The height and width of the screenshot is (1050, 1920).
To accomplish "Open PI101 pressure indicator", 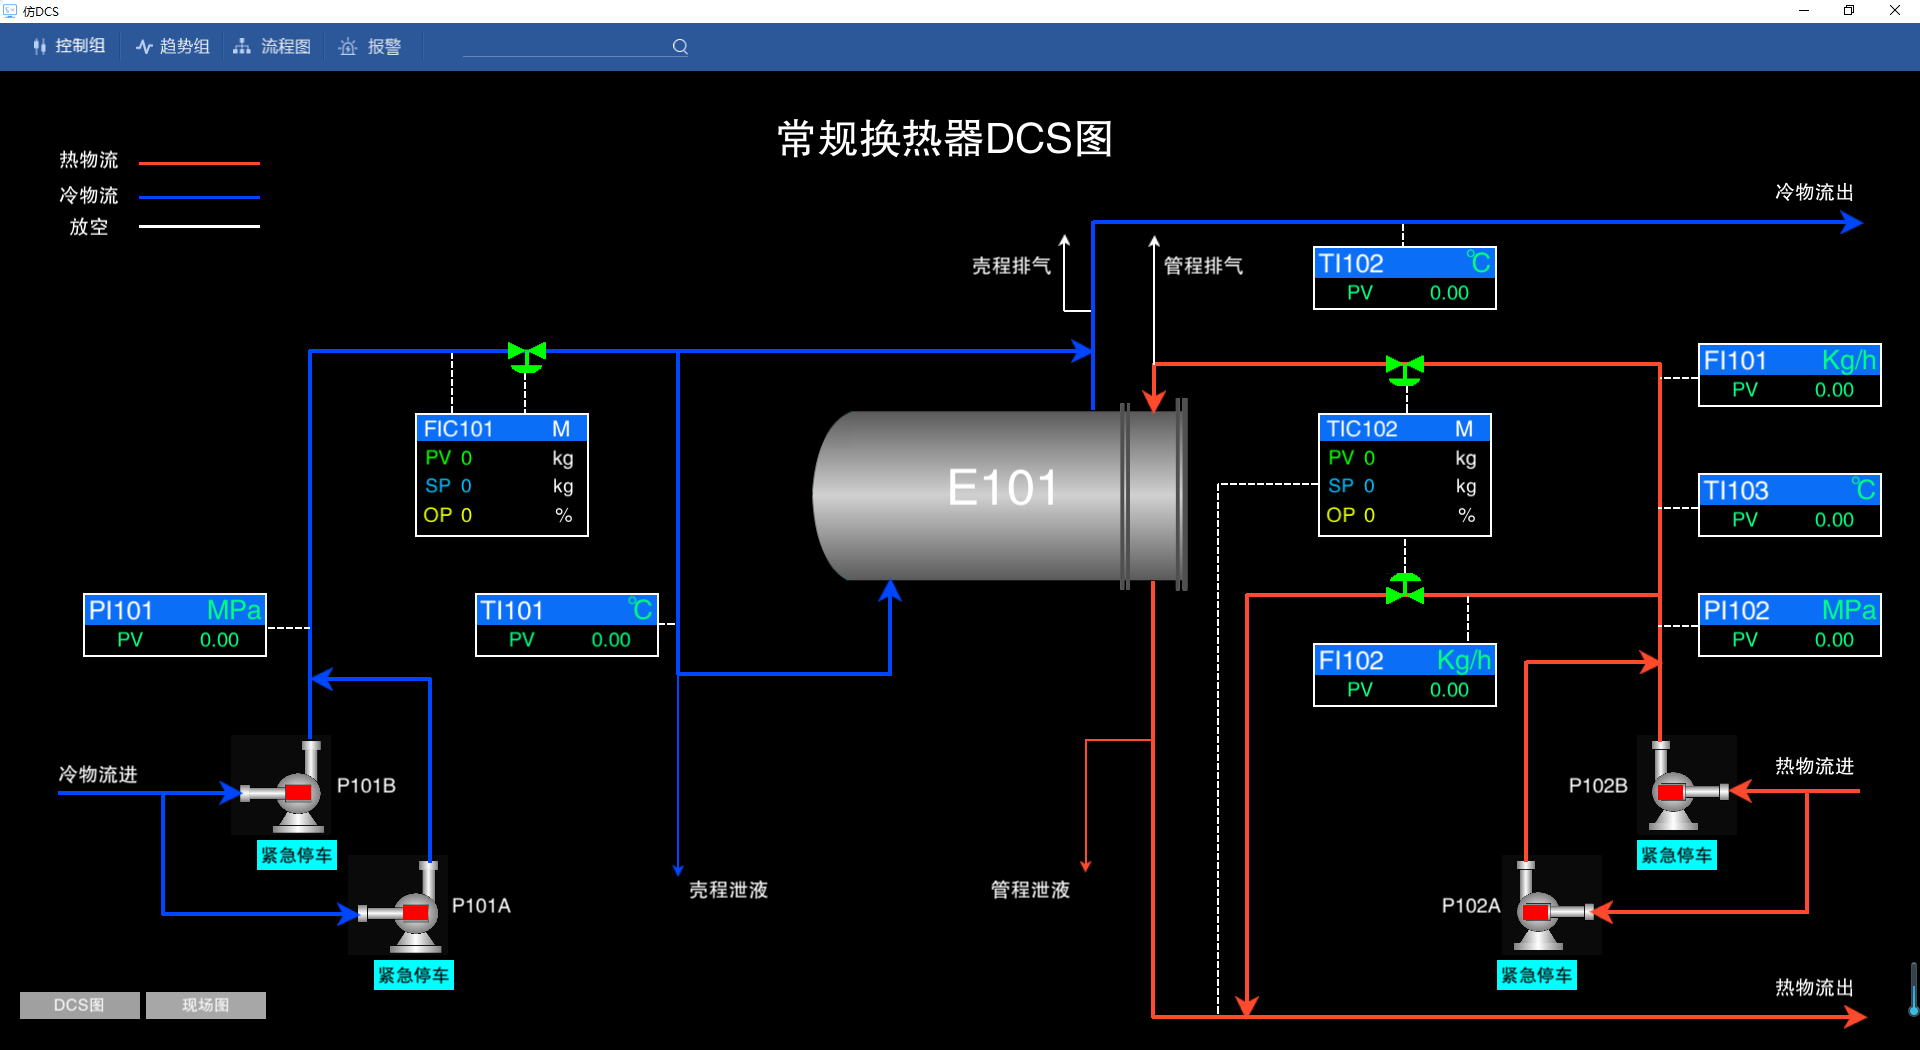I will (175, 625).
